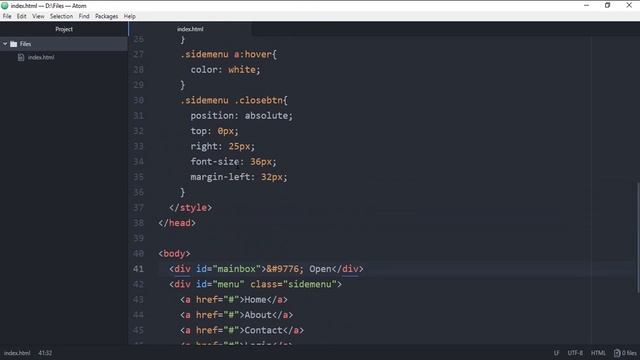Collapse the Files folder chevron
Image resolution: width=640 pixels, height=360 pixels.
click(5, 44)
